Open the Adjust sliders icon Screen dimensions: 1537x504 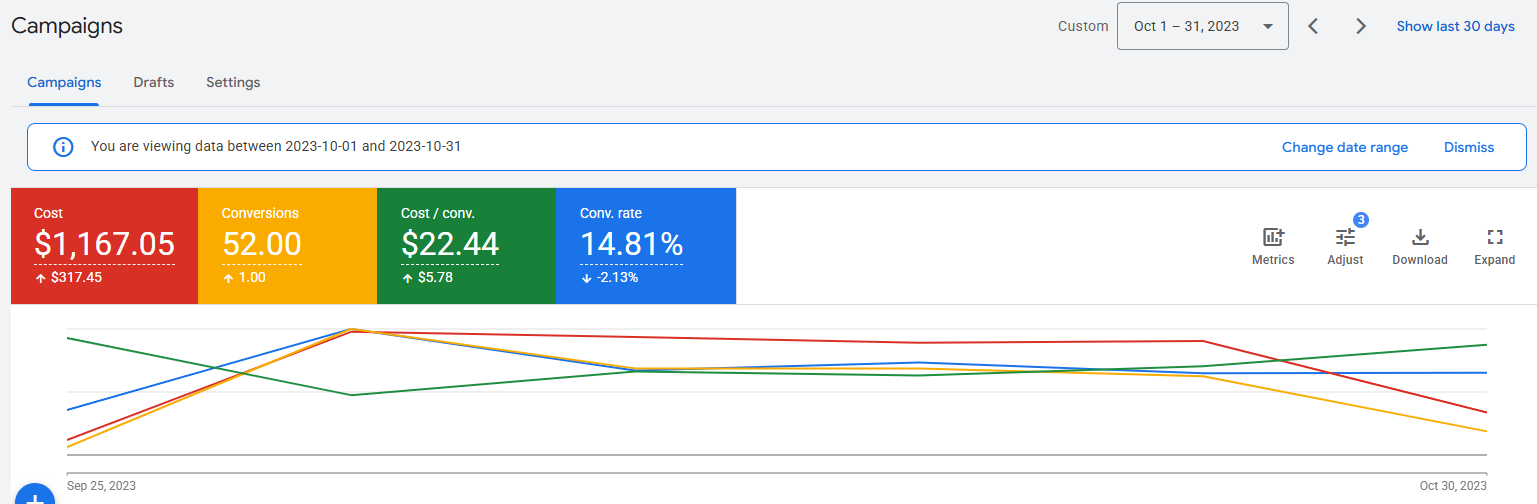point(1345,237)
